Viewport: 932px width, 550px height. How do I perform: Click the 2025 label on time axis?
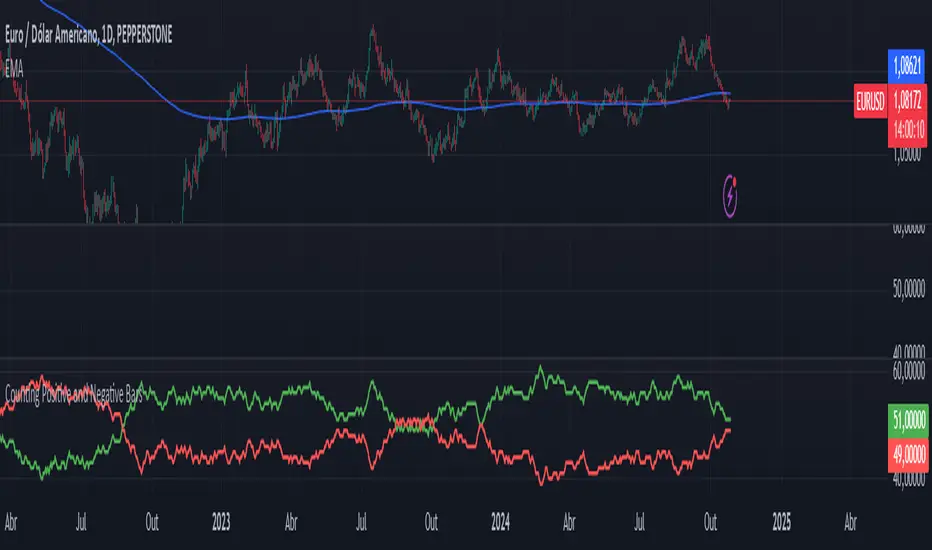(781, 522)
